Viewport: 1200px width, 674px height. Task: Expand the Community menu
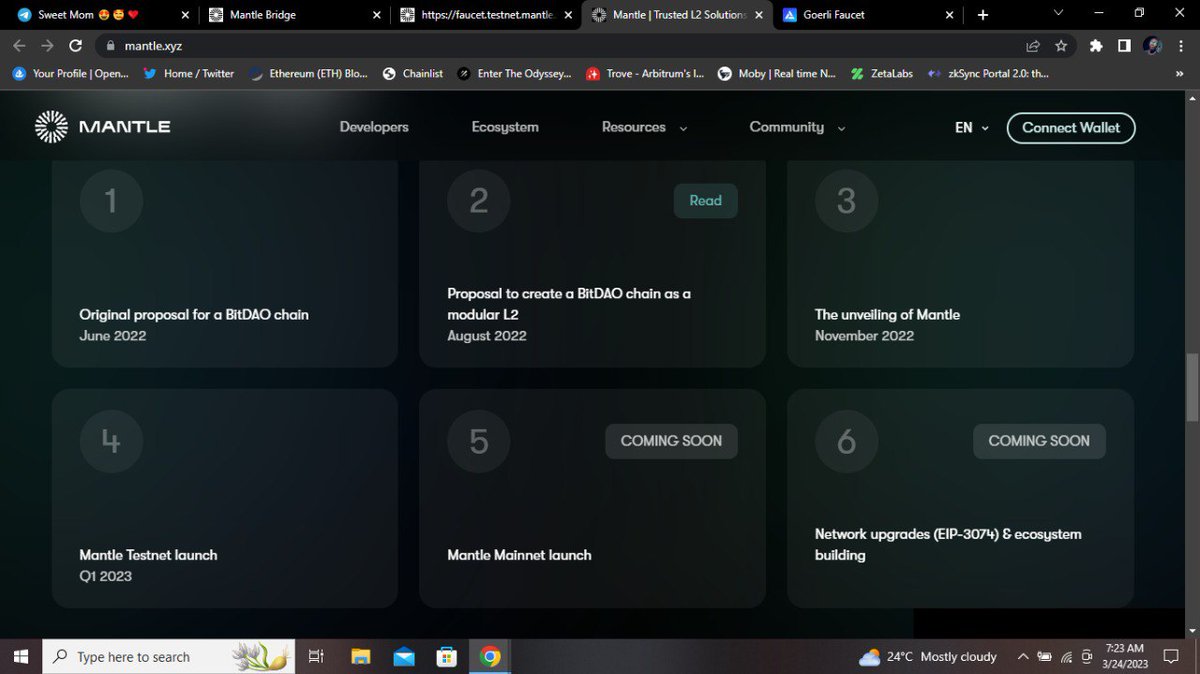(x=797, y=127)
